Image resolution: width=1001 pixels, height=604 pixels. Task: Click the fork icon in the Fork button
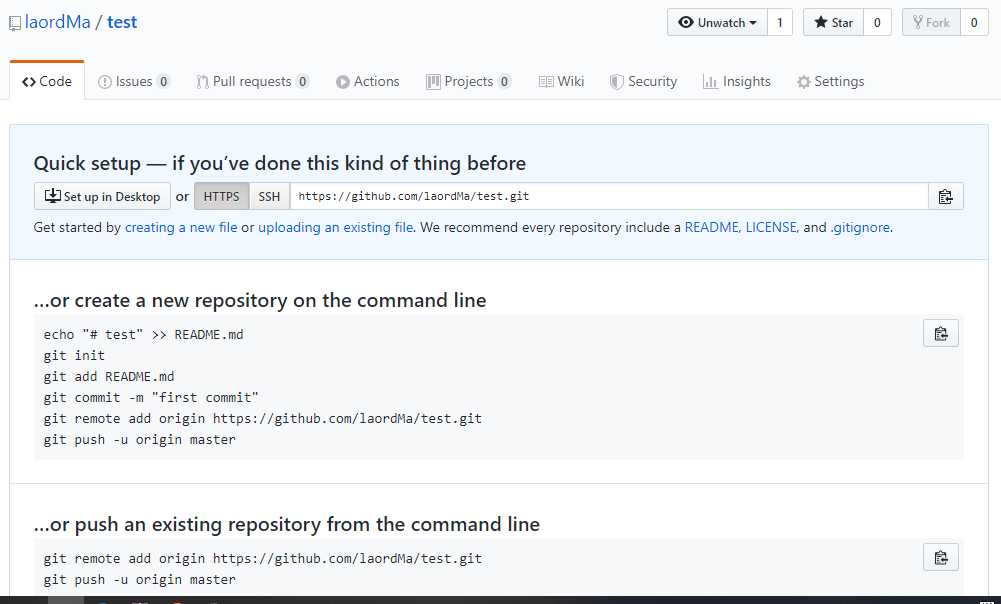tap(917, 22)
